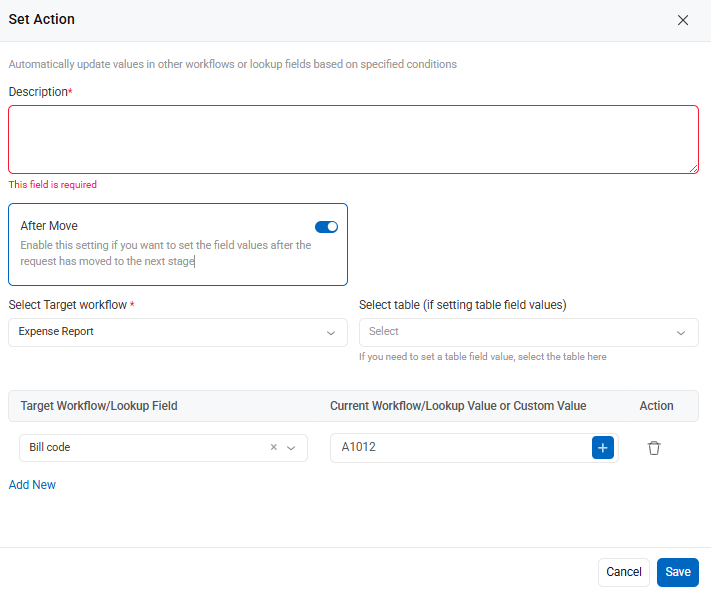Click the Description textarea resize handle
The height and width of the screenshot is (591, 711).
pyautogui.click(x=693, y=169)
